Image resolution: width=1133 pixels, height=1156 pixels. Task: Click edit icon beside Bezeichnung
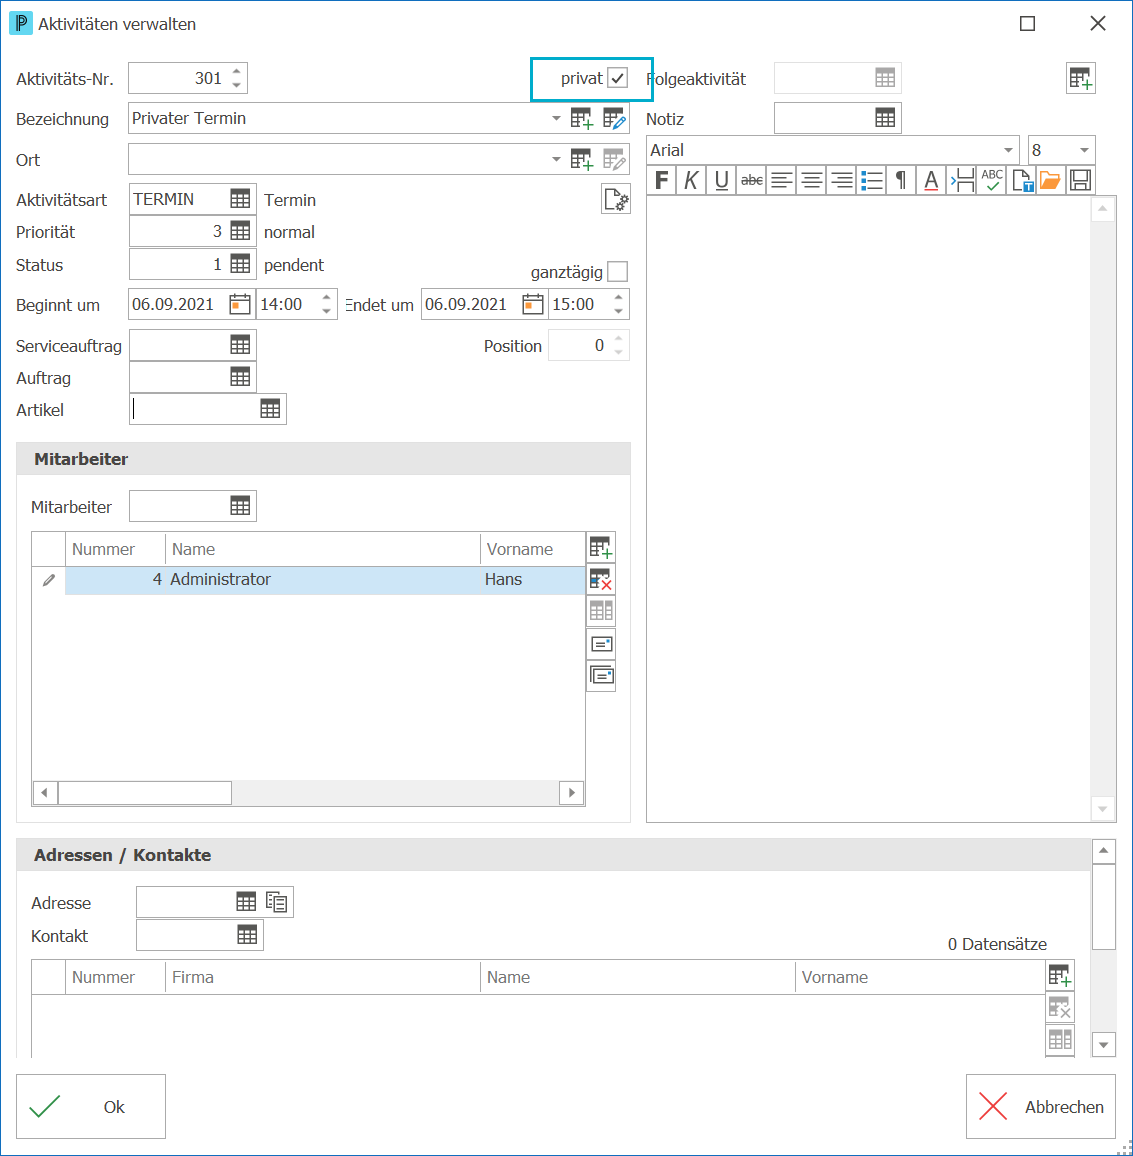coord(614,119)
